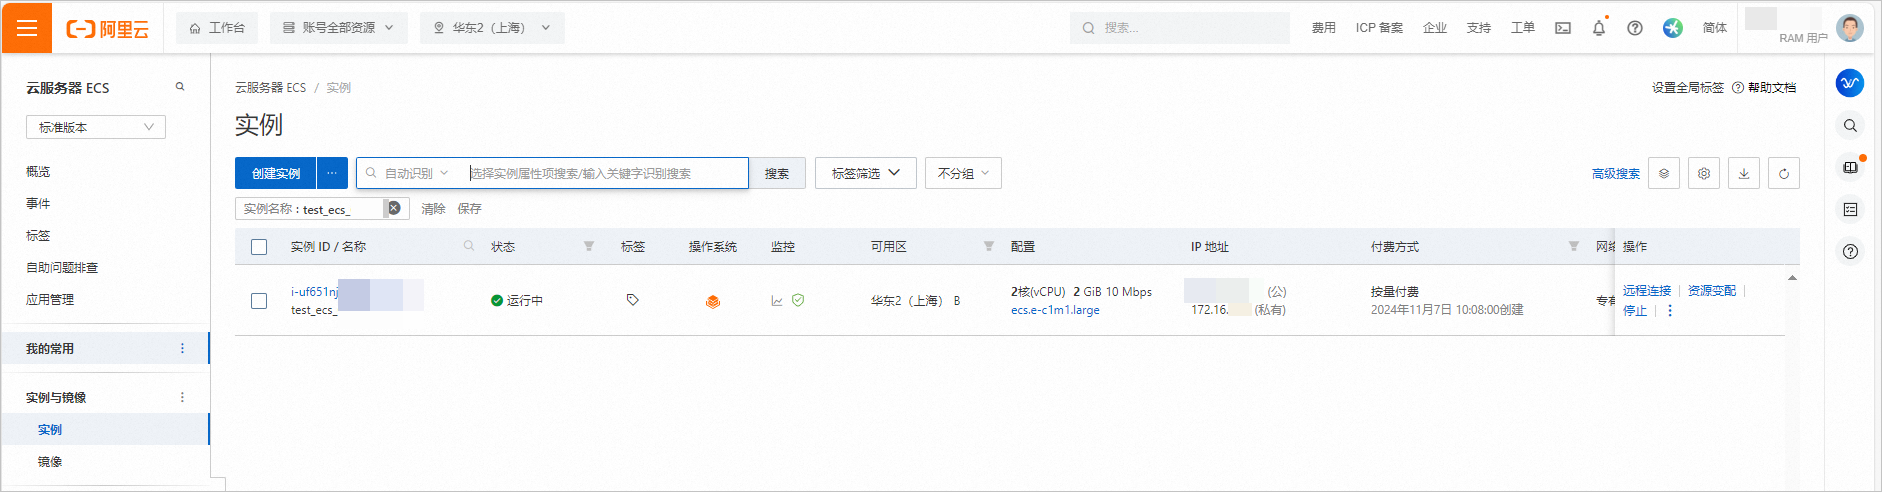
Task: Open the hamburger main menu
Action: pos(27,27)
